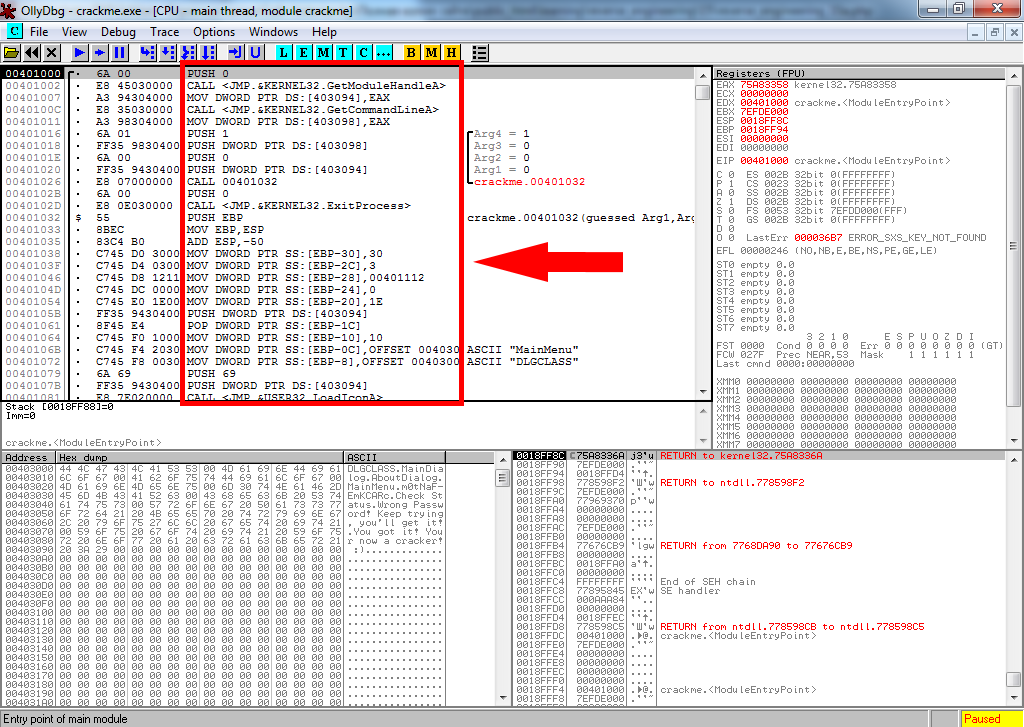This screenshot has width=1024, height=727.
Task: Open the Trace menu
Action: tap(164, 32)
